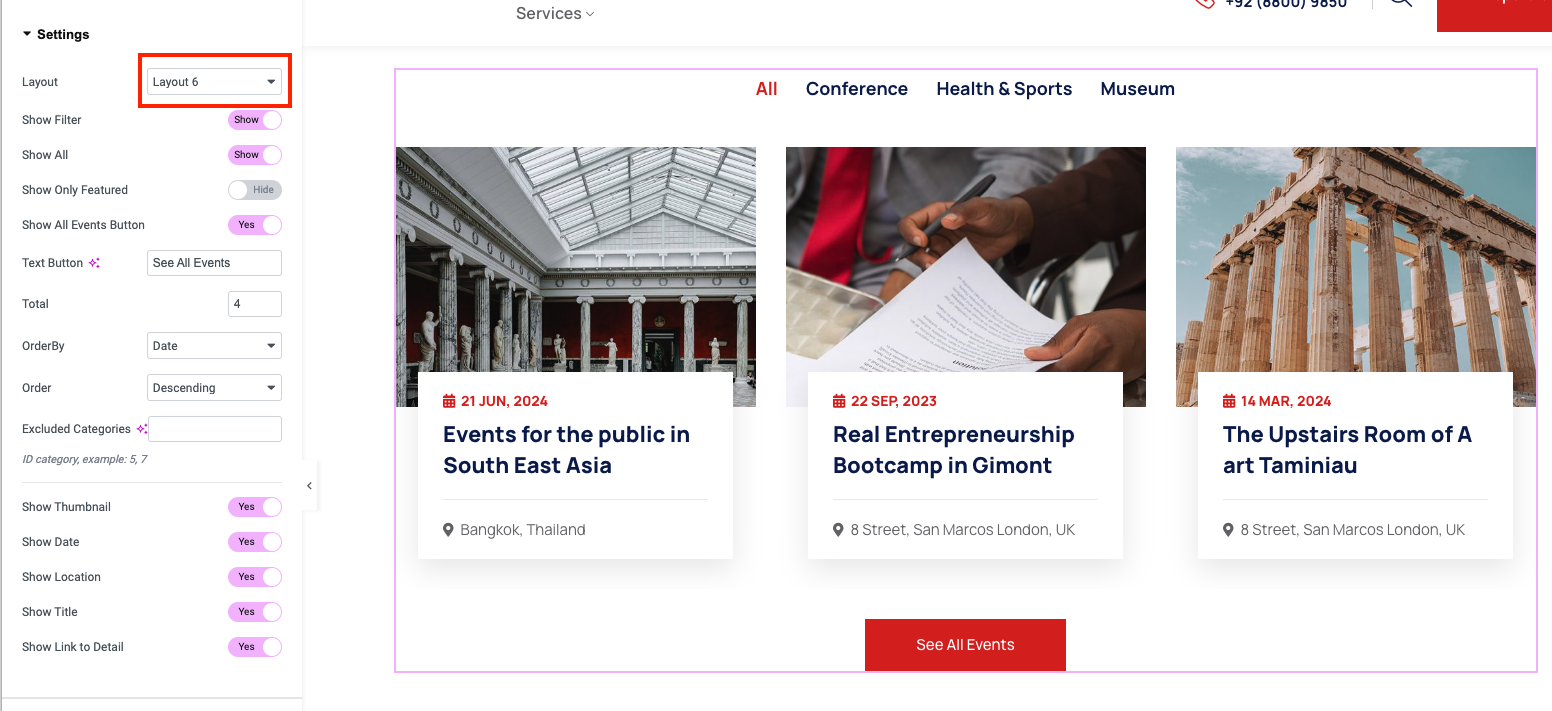The height and width of the screenshot is (711, 1552).
Task: Collapse the editor side panel handle
Action: 309,486
